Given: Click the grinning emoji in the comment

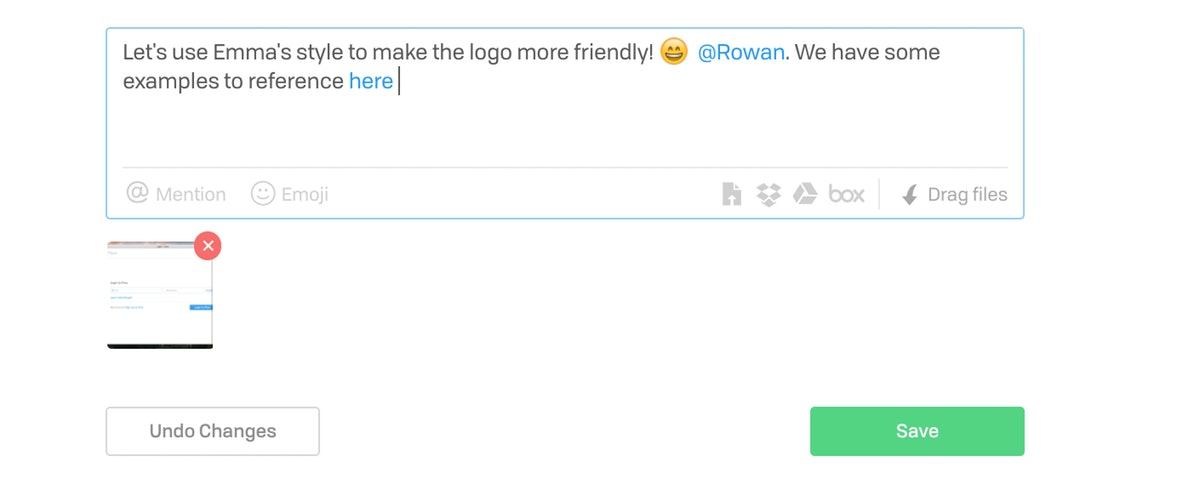Looking at the screenshot, I should [674, 52].
